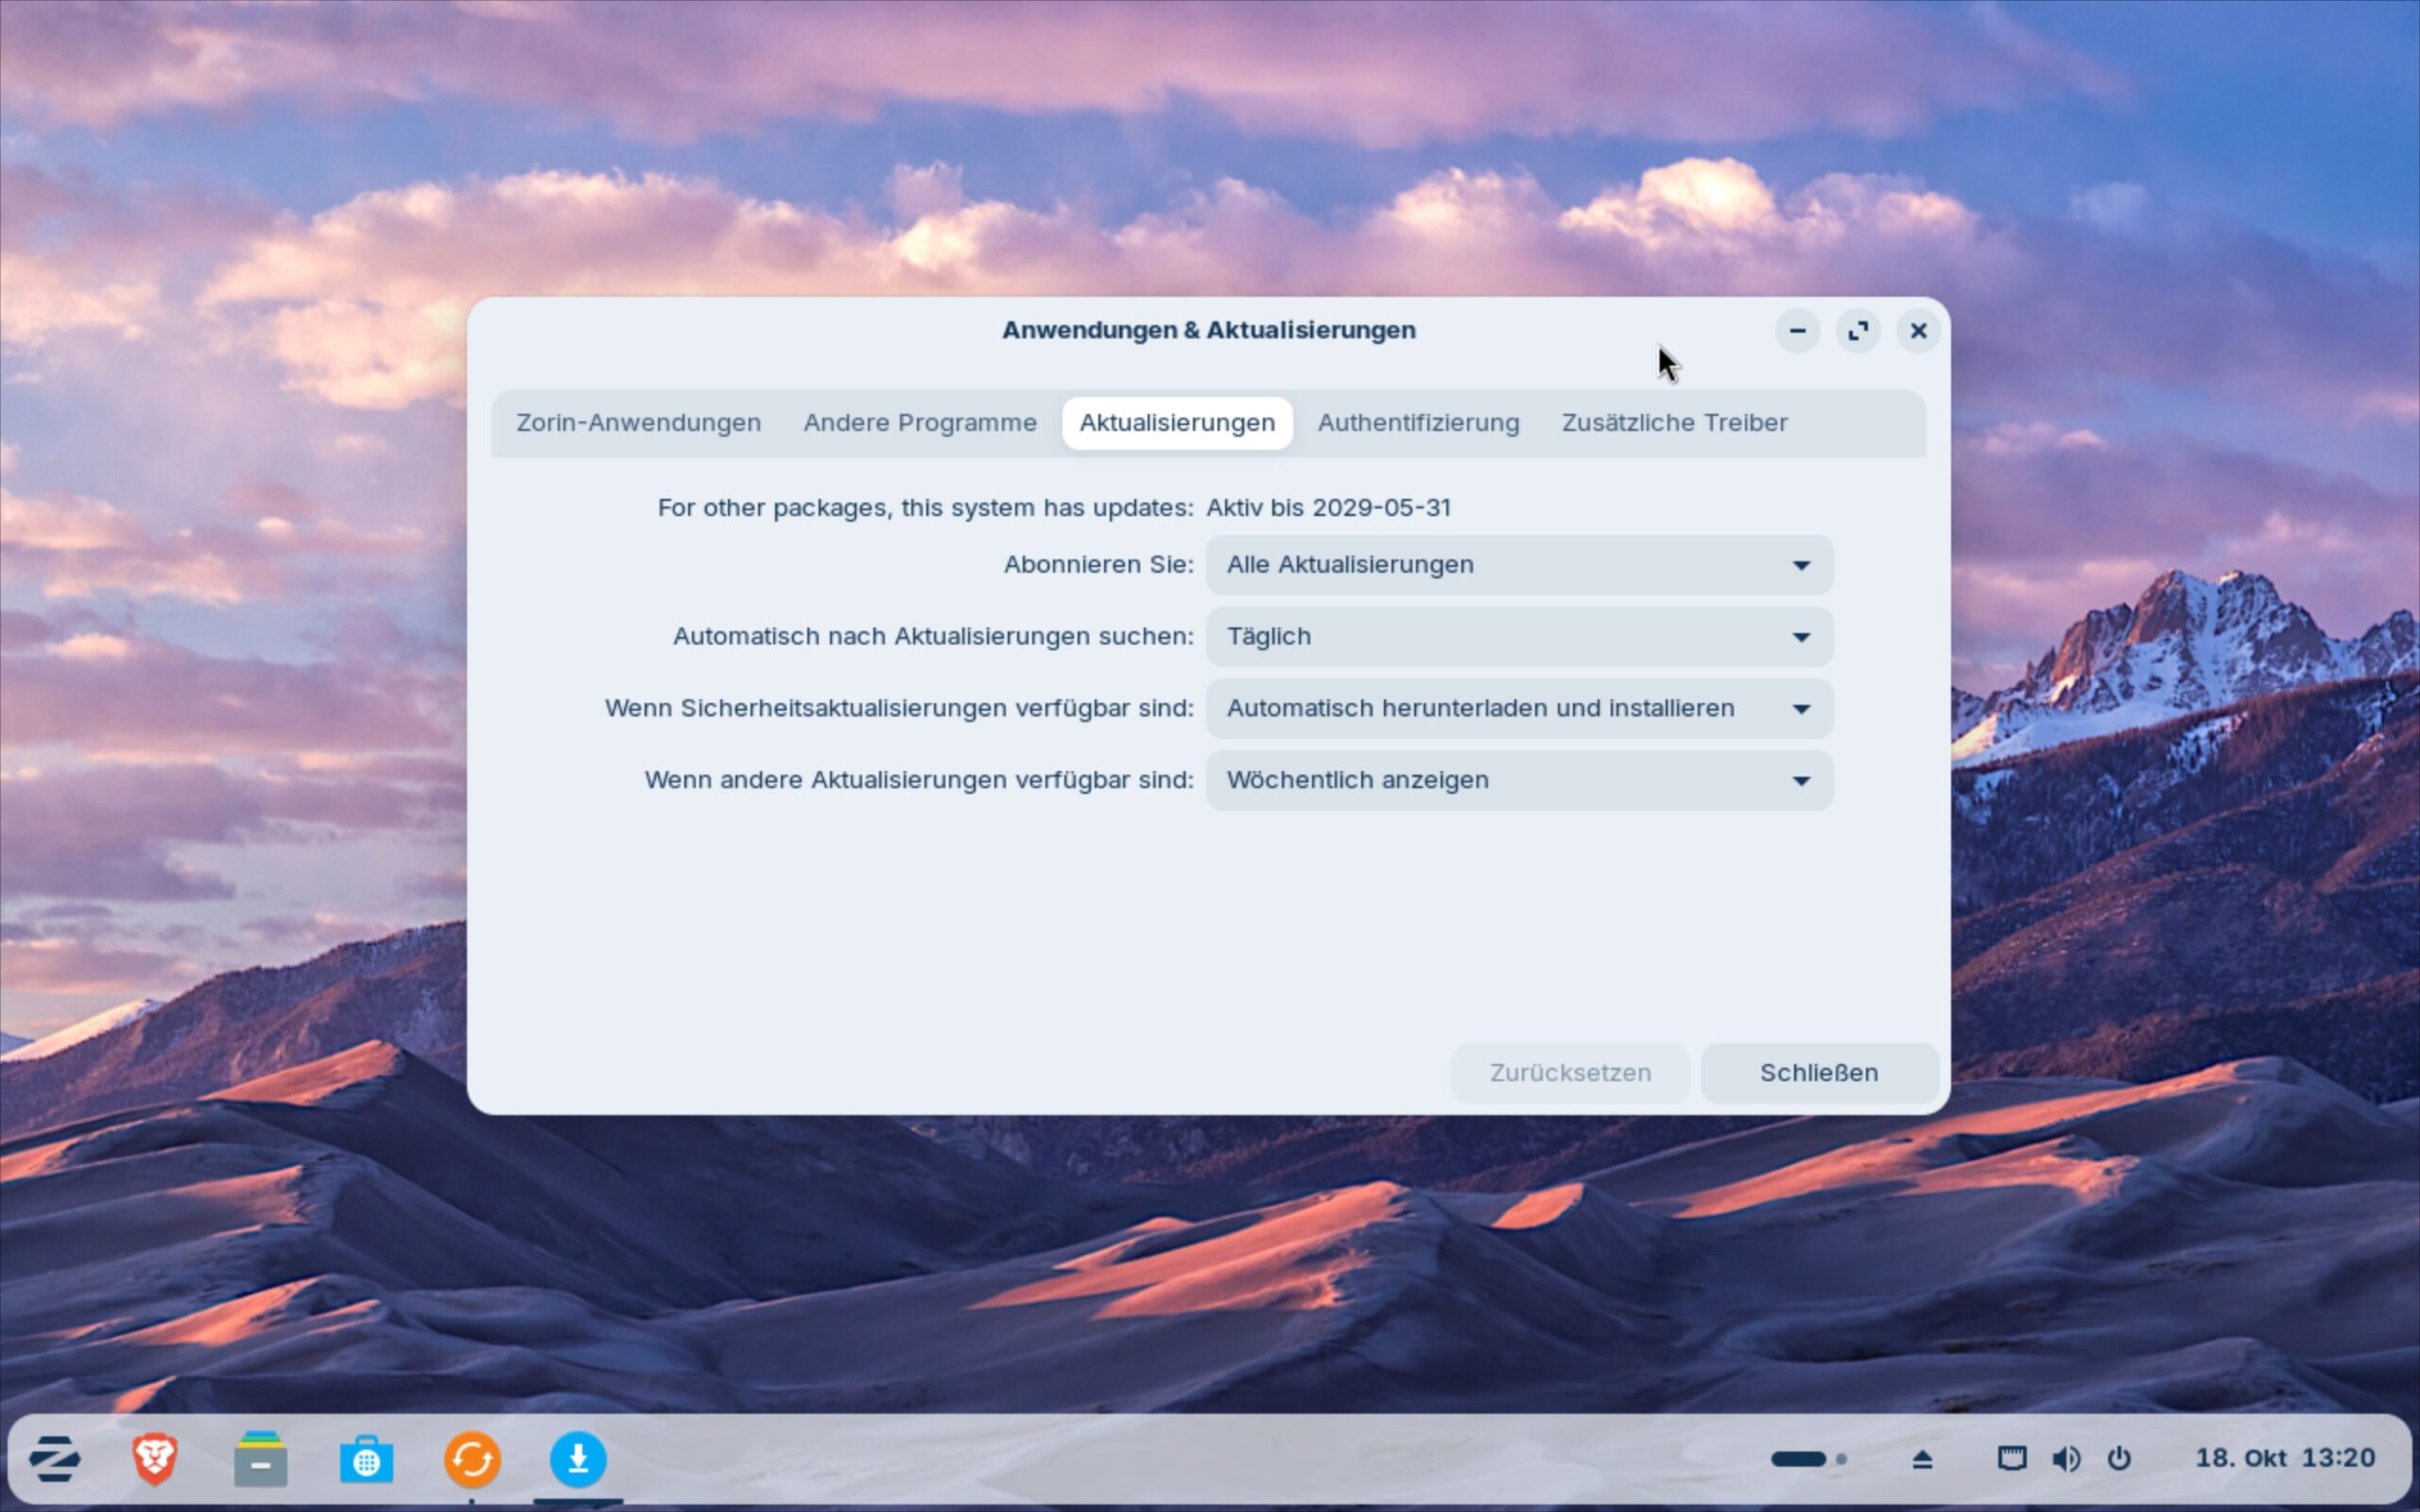Image resolution: width=2420 pixels, height=1512 pixels.
Task: Open the Täglich update check dropdown
Action: (1518, 637)
